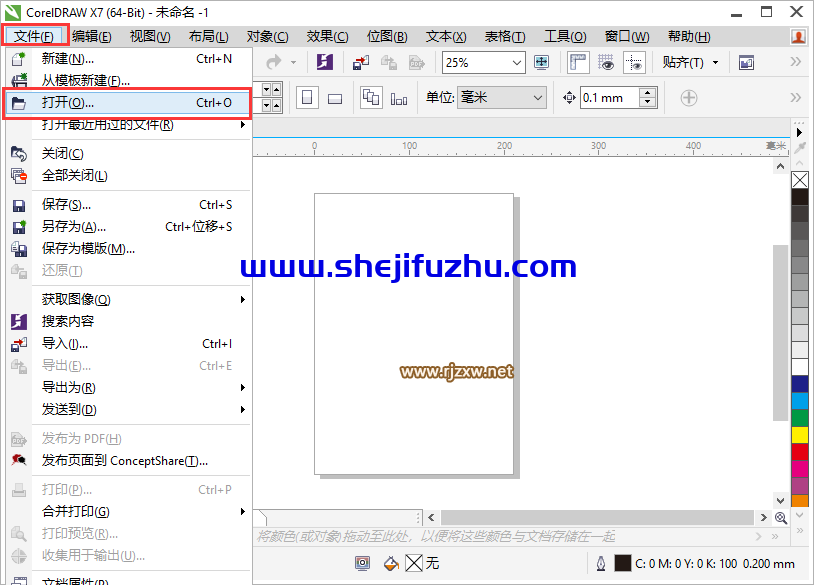Choose 新建(N) from file menu
Image resolution: width=814 pixels, height=585 pixels.
129,59
